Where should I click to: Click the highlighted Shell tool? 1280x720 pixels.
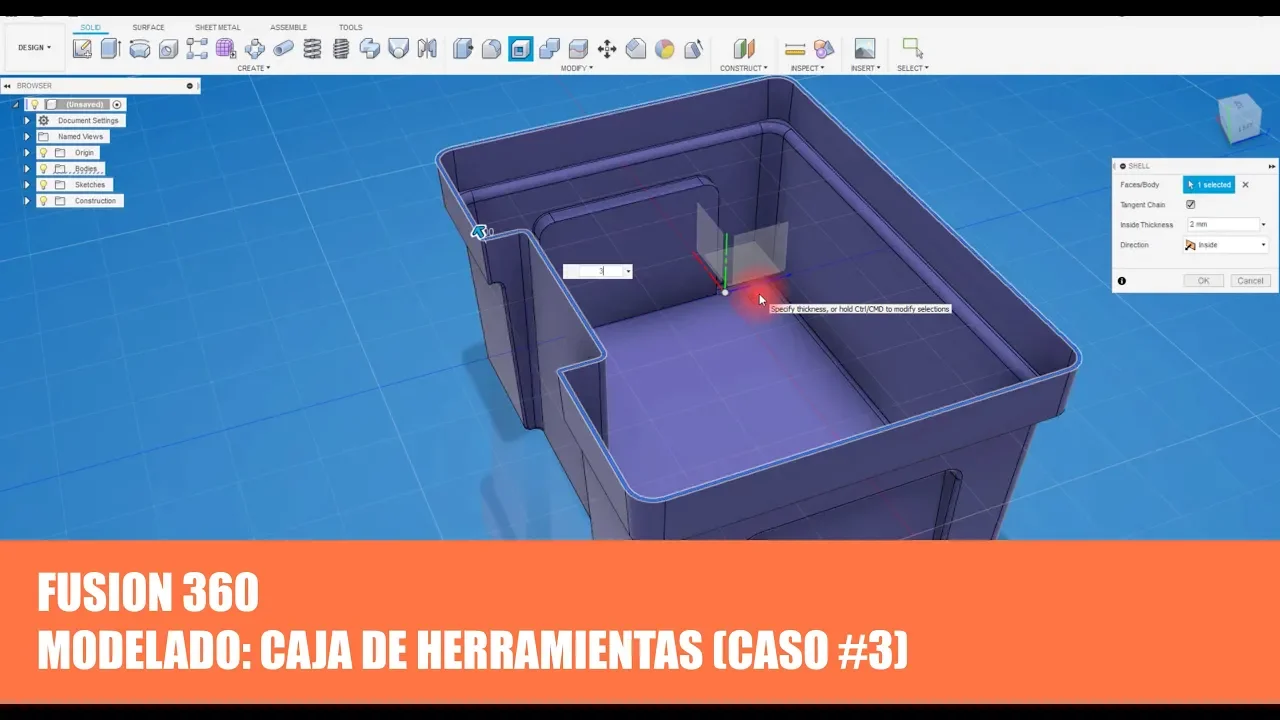tap(520, 48)
